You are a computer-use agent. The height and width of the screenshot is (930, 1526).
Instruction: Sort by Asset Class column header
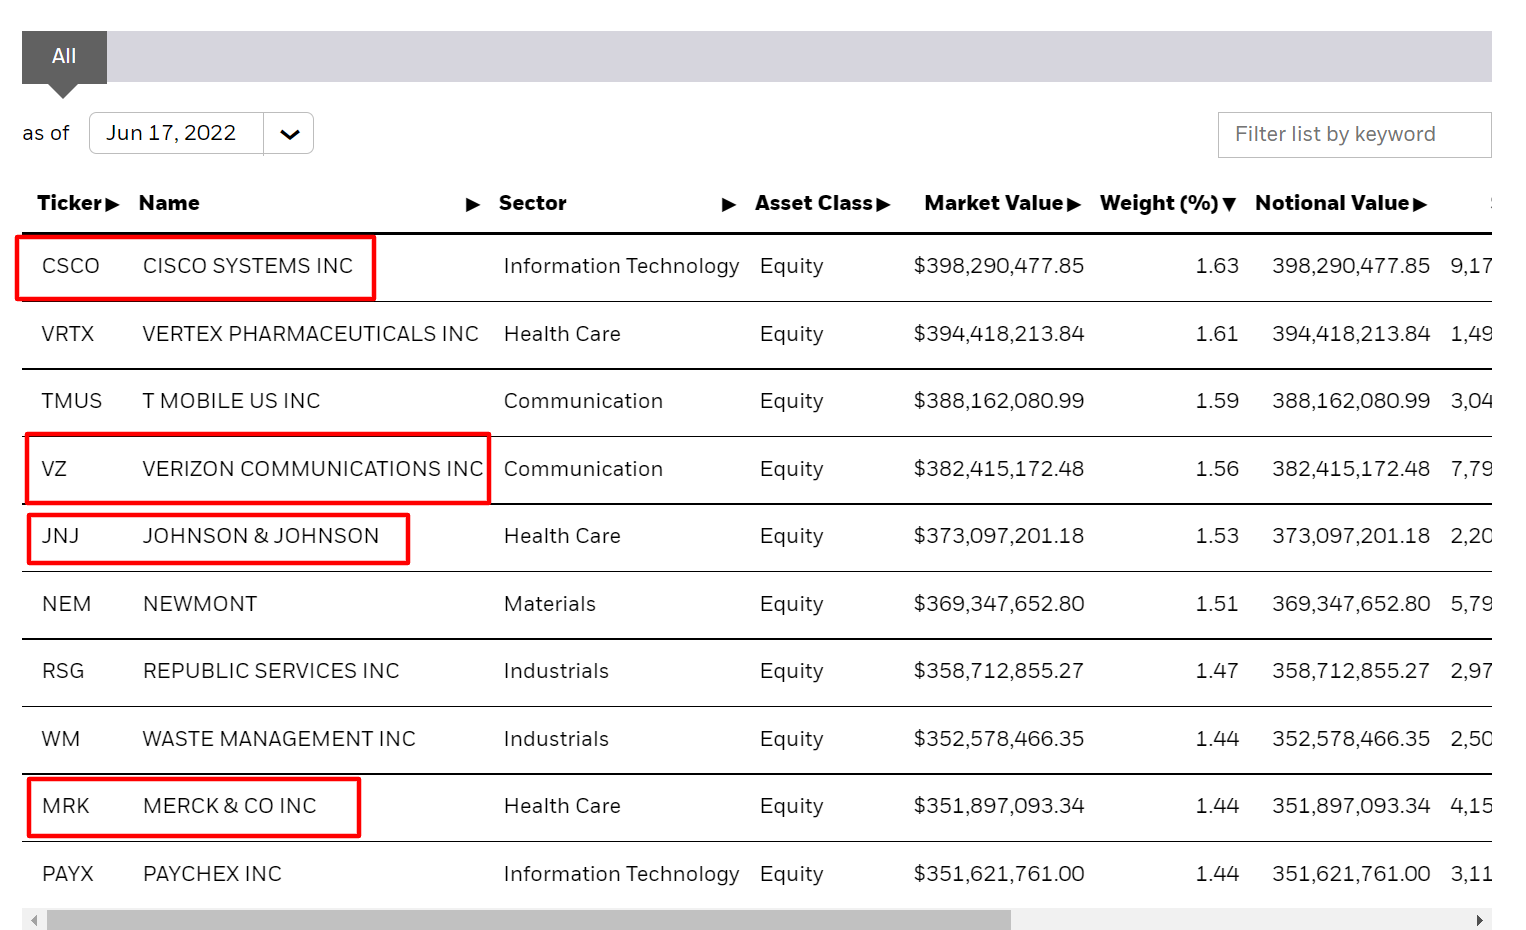point(822,203)
